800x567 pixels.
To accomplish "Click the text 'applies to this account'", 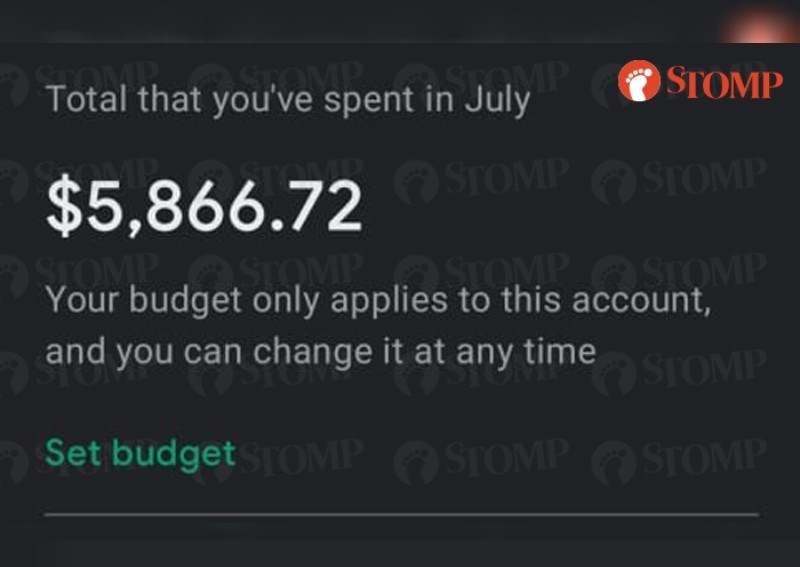I will (x=520, y=300).
